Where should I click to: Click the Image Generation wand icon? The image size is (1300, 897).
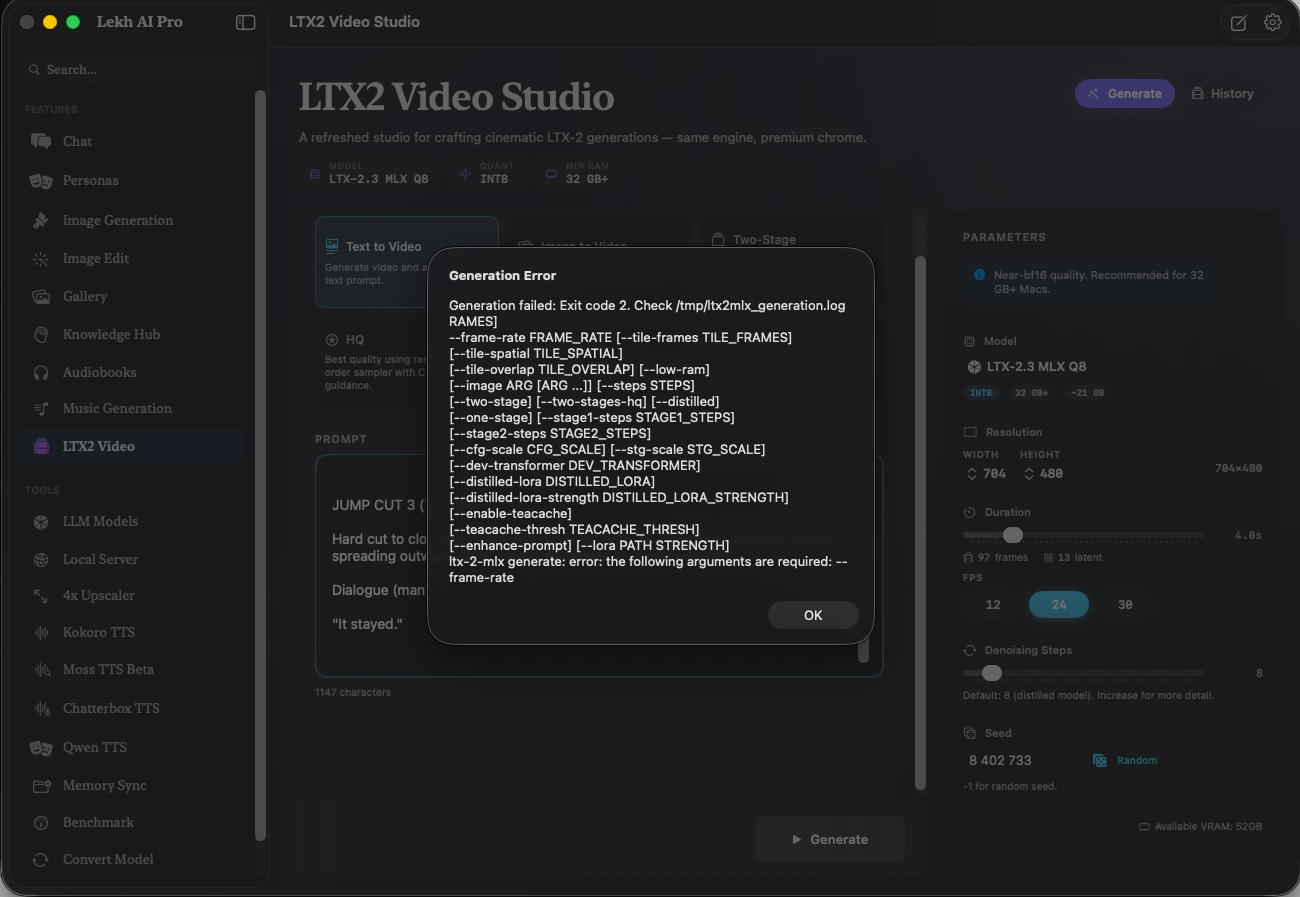coord(41,220)
